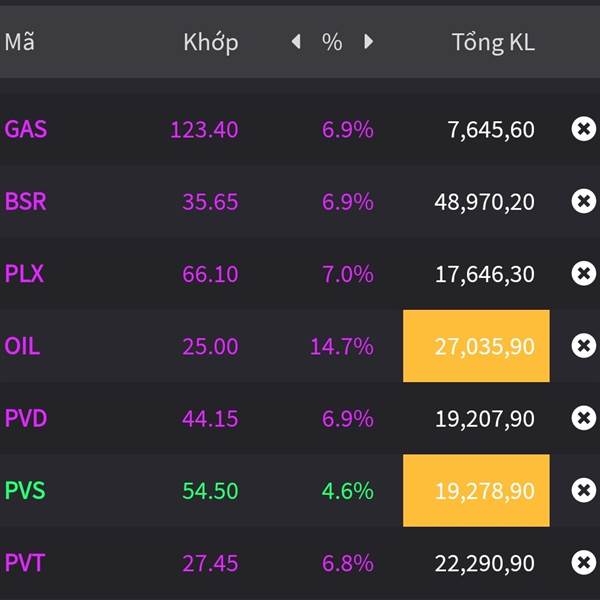Sort by the Tổng KL column header
Image resolution: width=600 pixels, height=600 pixels.
pyautogui.click(x=492, y=42)
